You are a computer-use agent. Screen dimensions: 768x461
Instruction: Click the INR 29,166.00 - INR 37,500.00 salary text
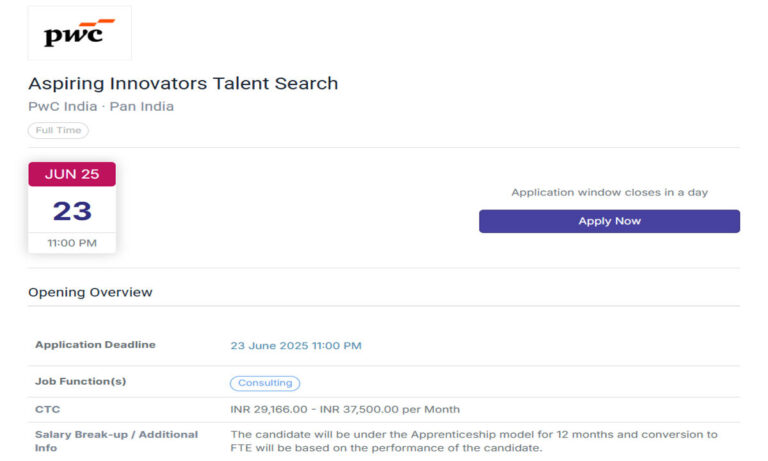coord(345,410)
